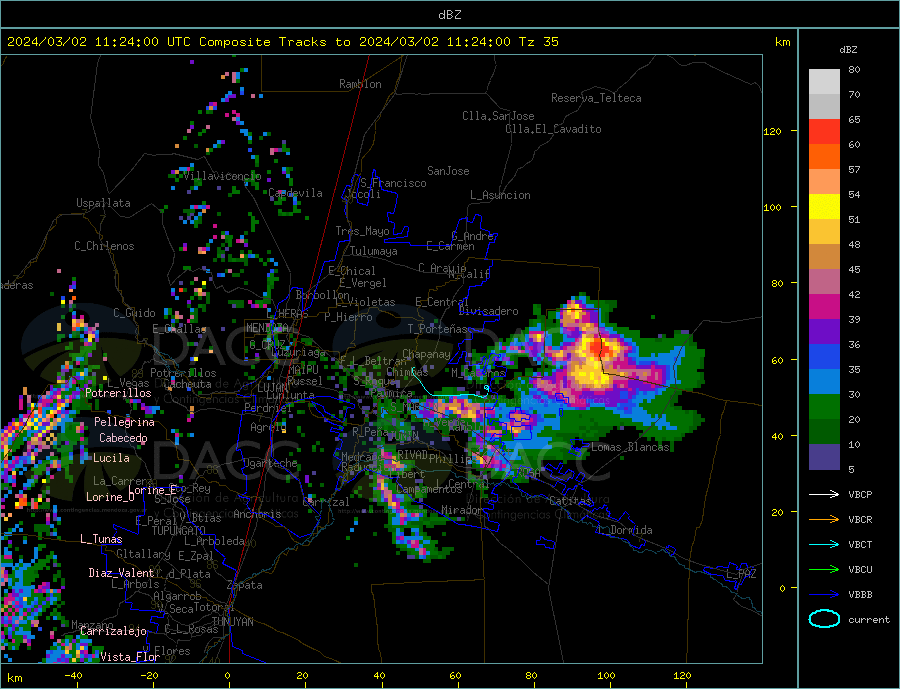900x689 pixels.
Task: Click the cyan VBCT arrow legend icon
Action: coord(824,544)
